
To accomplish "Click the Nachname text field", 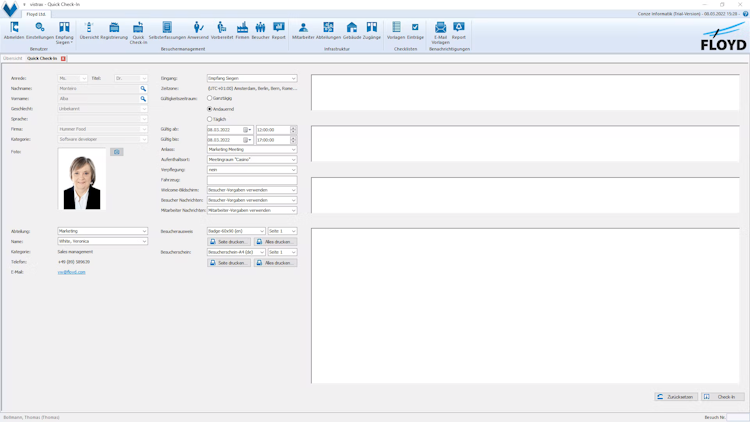I will tap(99, 89).
